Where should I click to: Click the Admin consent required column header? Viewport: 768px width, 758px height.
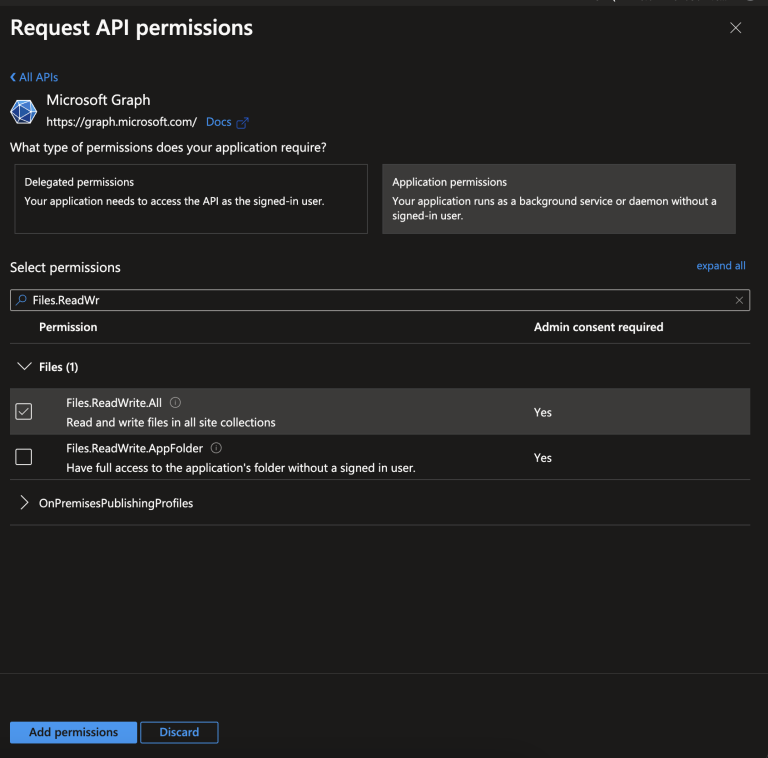pos(598,327)
